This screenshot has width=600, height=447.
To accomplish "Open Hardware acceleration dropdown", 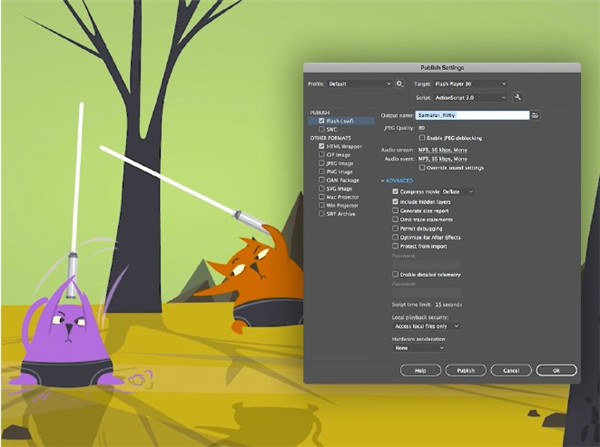I will click(419, 348).
